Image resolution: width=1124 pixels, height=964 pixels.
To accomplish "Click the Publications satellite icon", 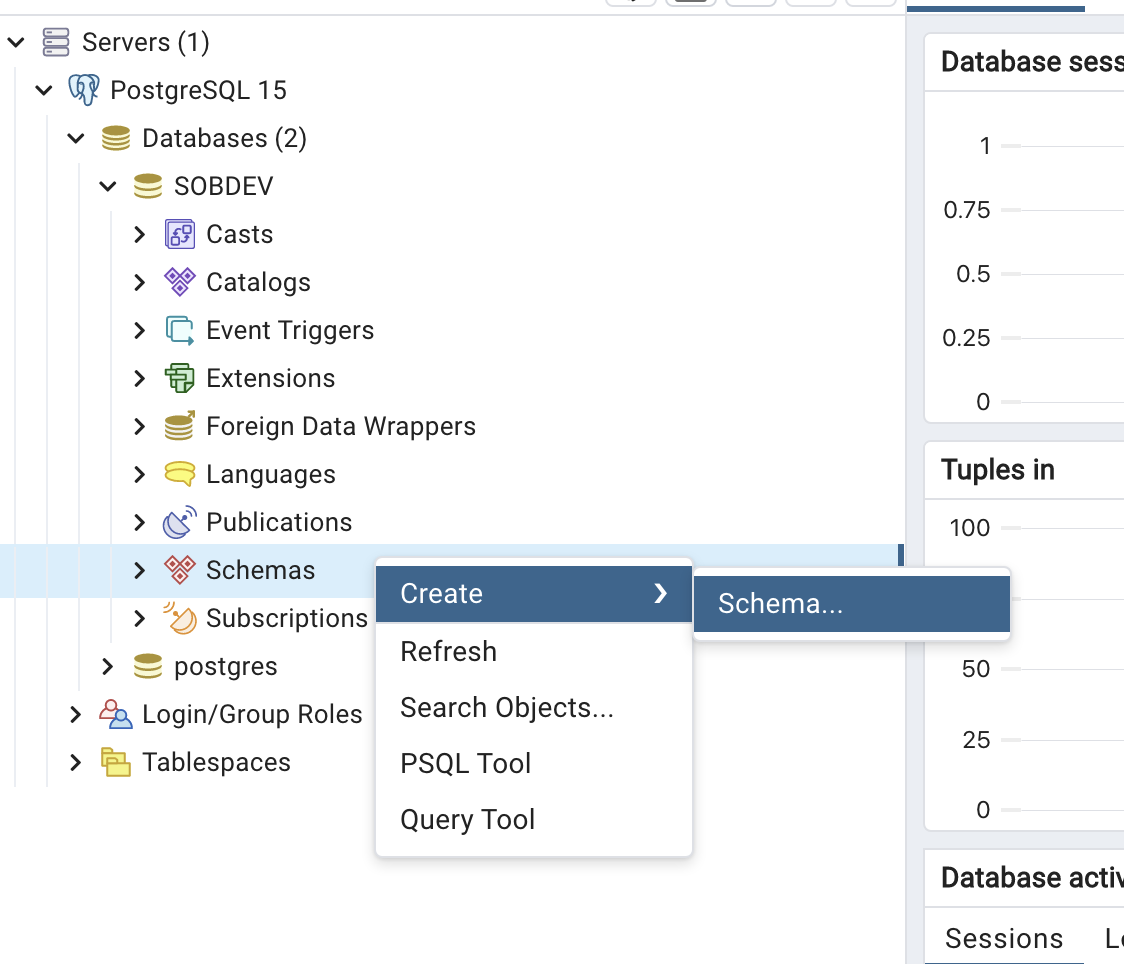I will [179, 522].
